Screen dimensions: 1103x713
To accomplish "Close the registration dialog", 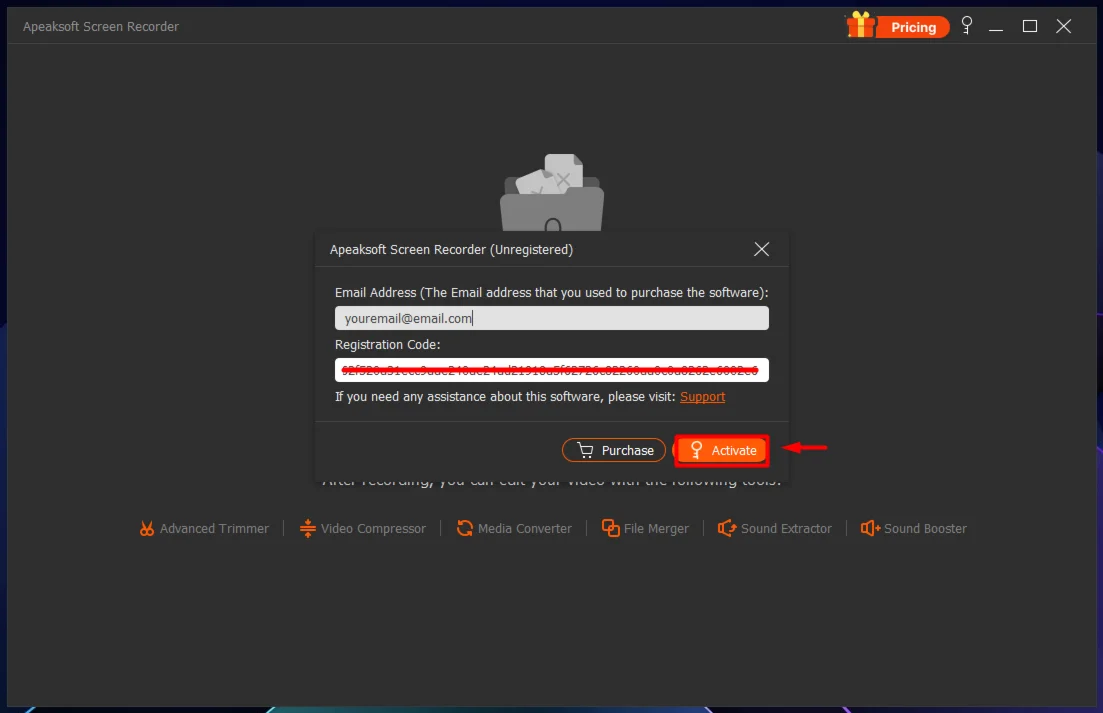I will pyautogui.click(x=761, y=249).
